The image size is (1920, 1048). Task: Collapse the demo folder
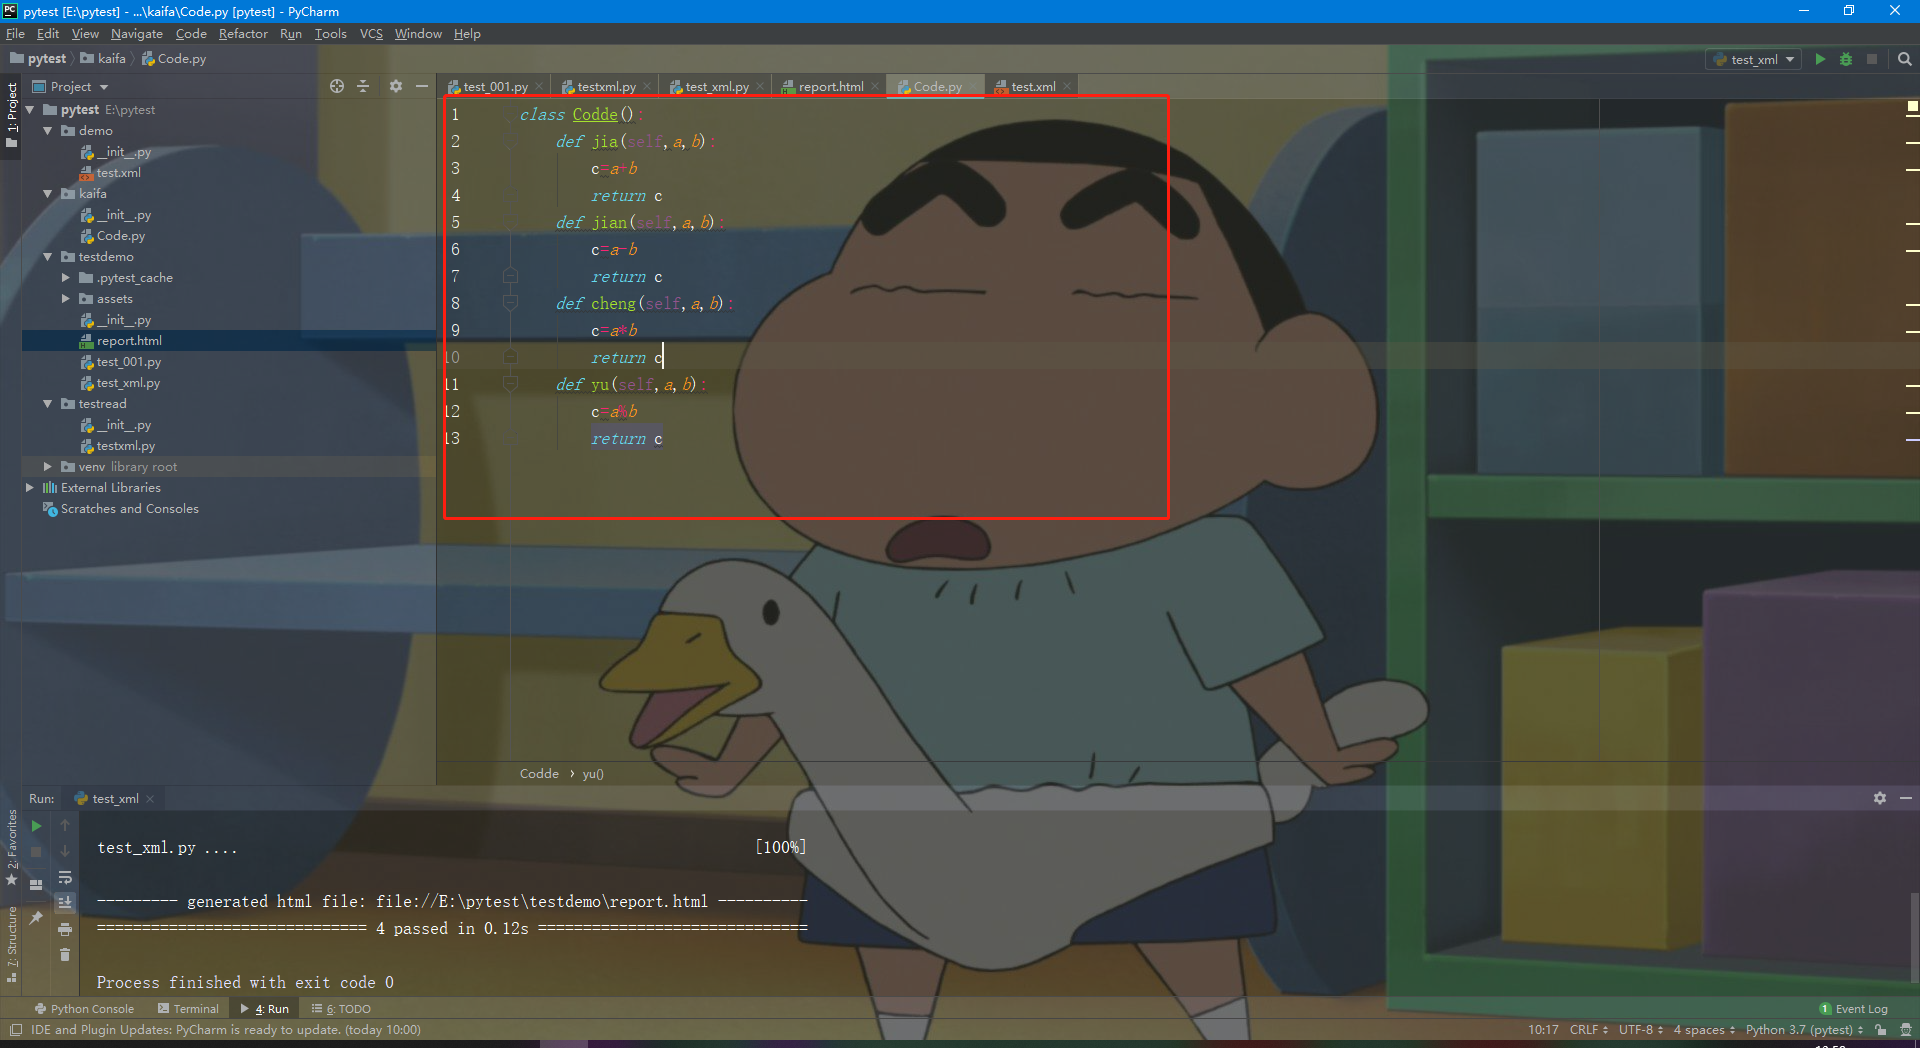[47, 131]
